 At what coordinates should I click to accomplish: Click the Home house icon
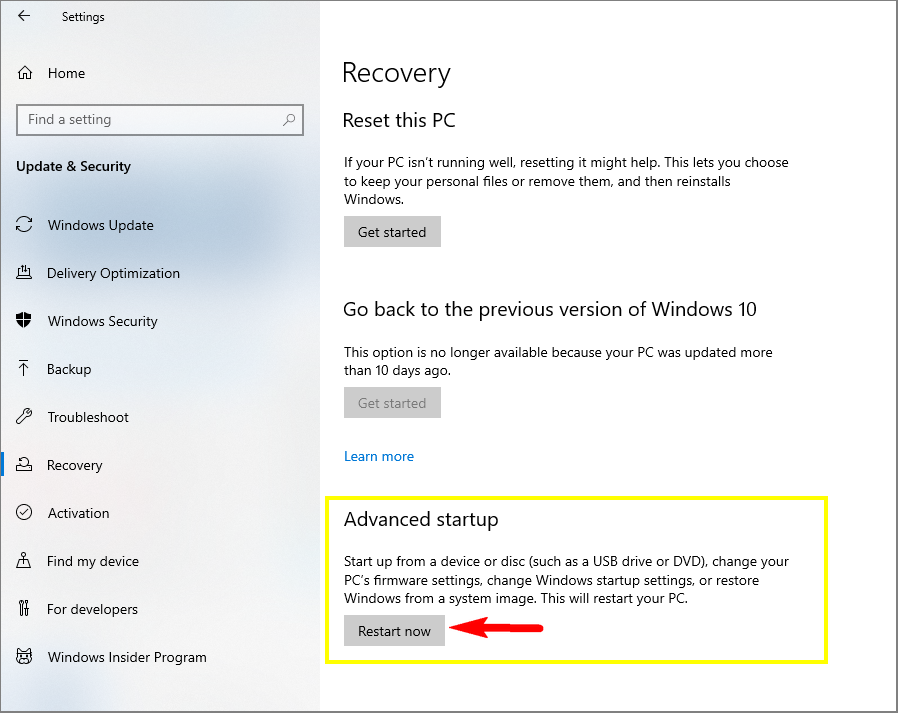[x=25, y=73]
